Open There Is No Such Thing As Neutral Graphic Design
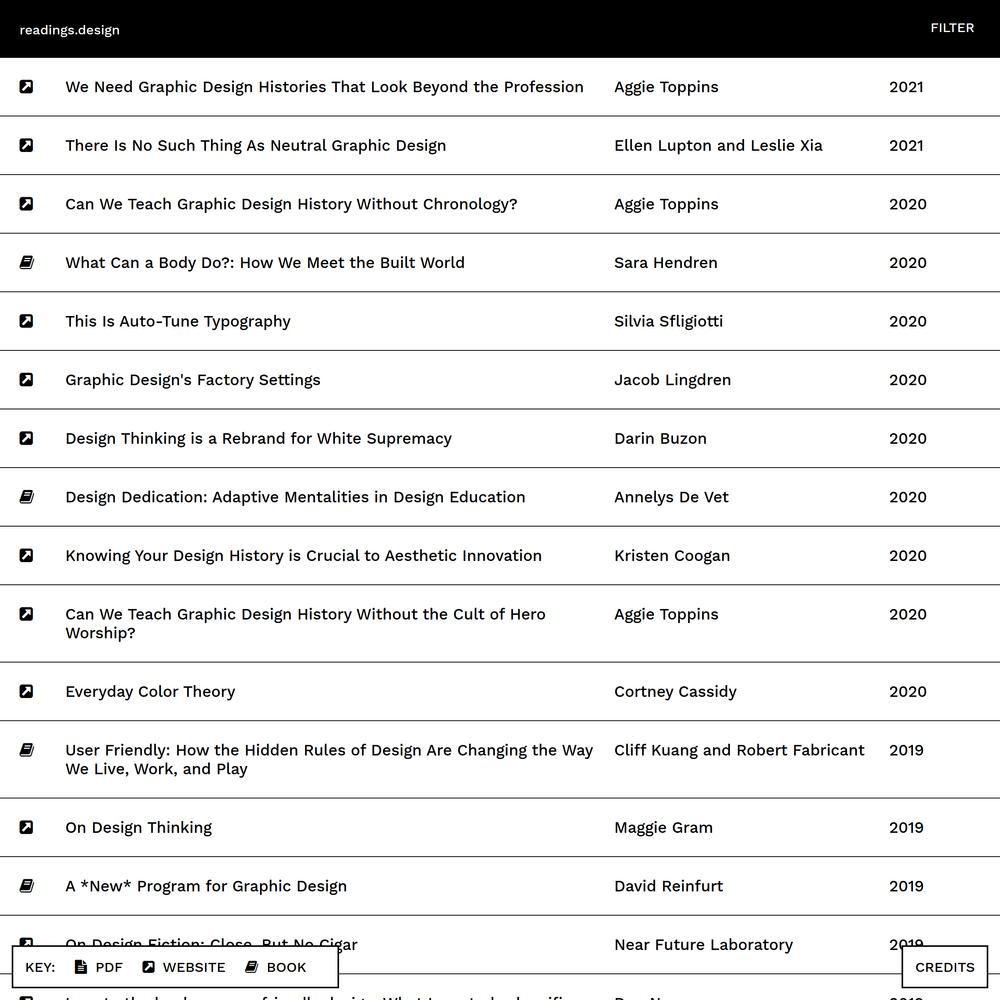Screen dimensions: 1000x1000 click(255, 146)
